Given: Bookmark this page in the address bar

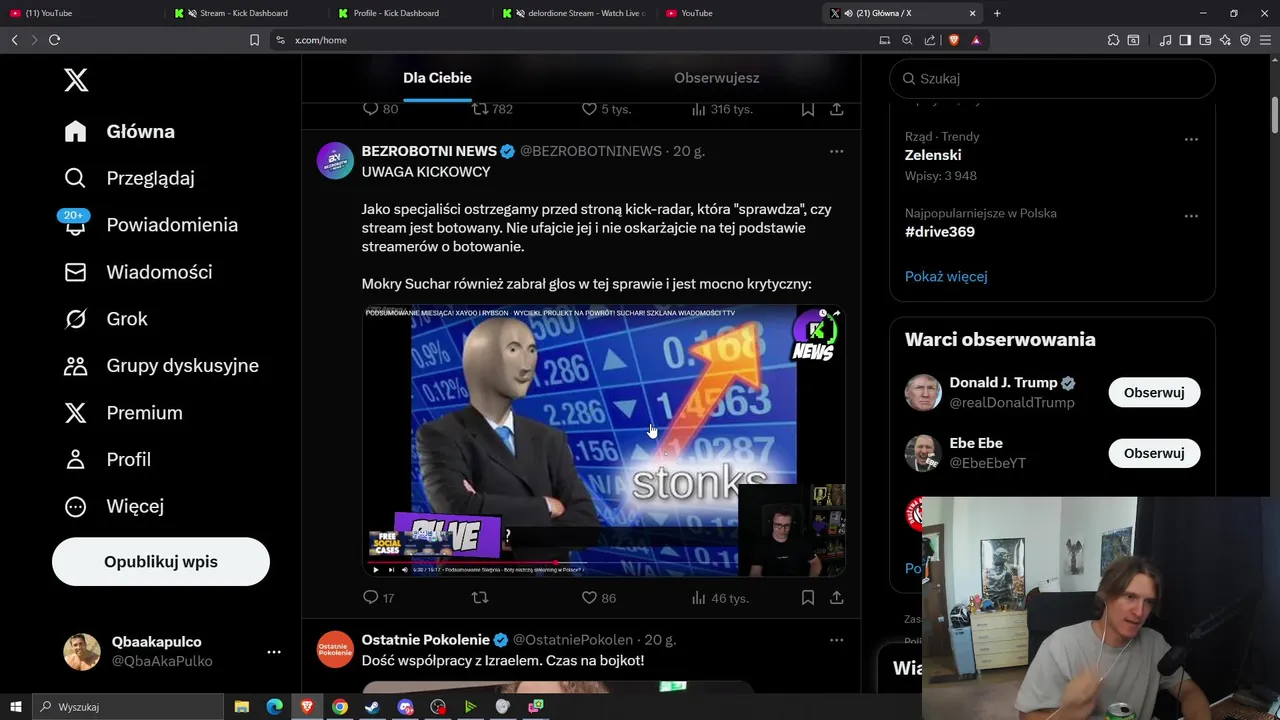Looking at the screenshot, I should (254, 40).
